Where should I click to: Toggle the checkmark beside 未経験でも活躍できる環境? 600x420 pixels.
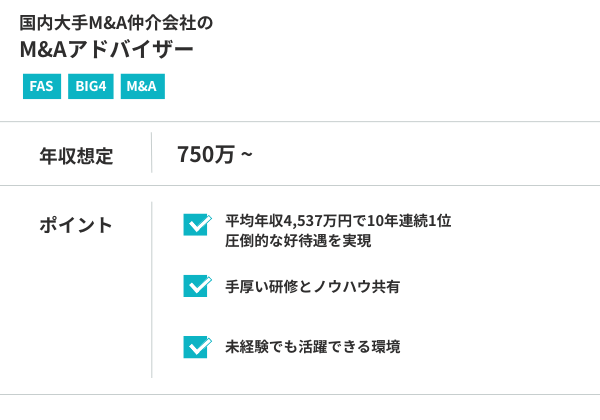point(196,347)
